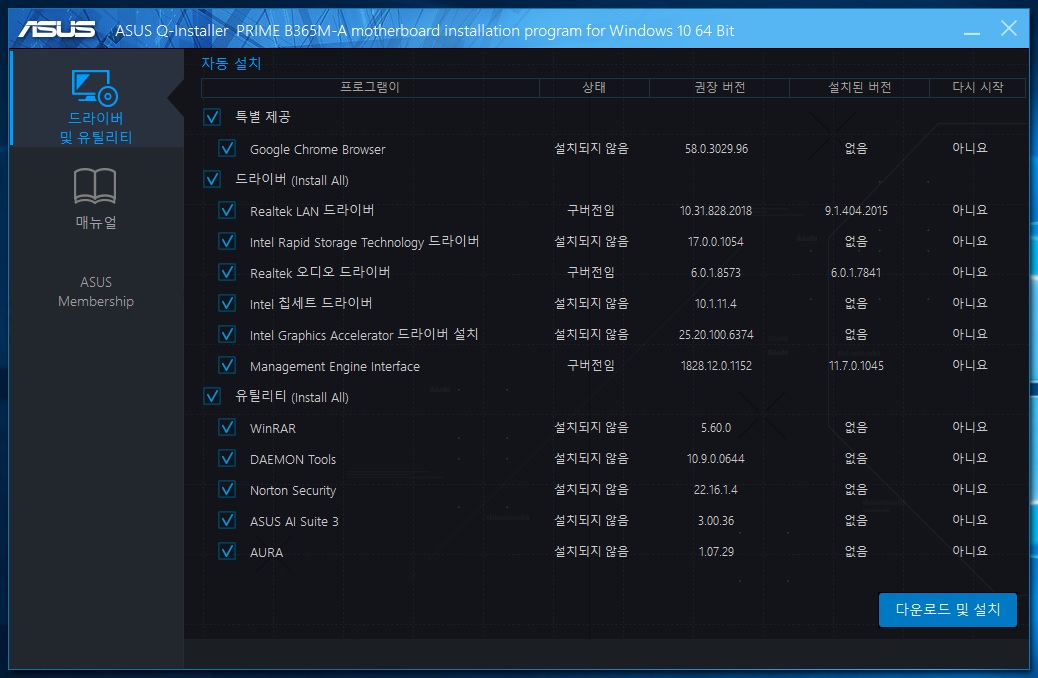1038x678 pixels.
Task: Toggle the 유틸리티 (Install All) checkbox
Action: click(x=212, y=396)
